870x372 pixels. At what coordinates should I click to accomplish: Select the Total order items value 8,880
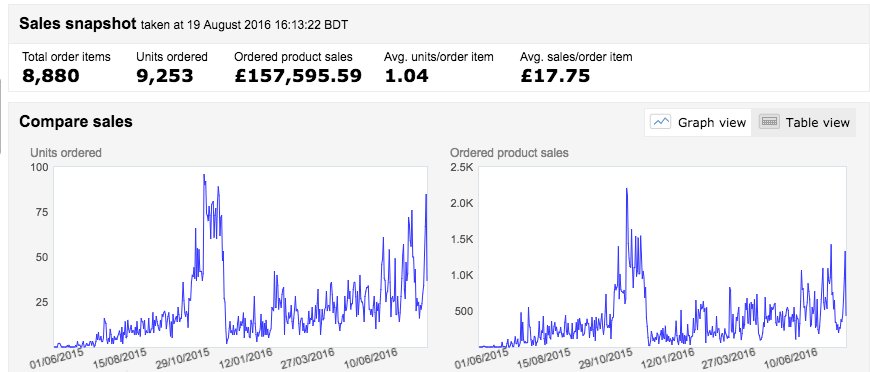point(50,76)
